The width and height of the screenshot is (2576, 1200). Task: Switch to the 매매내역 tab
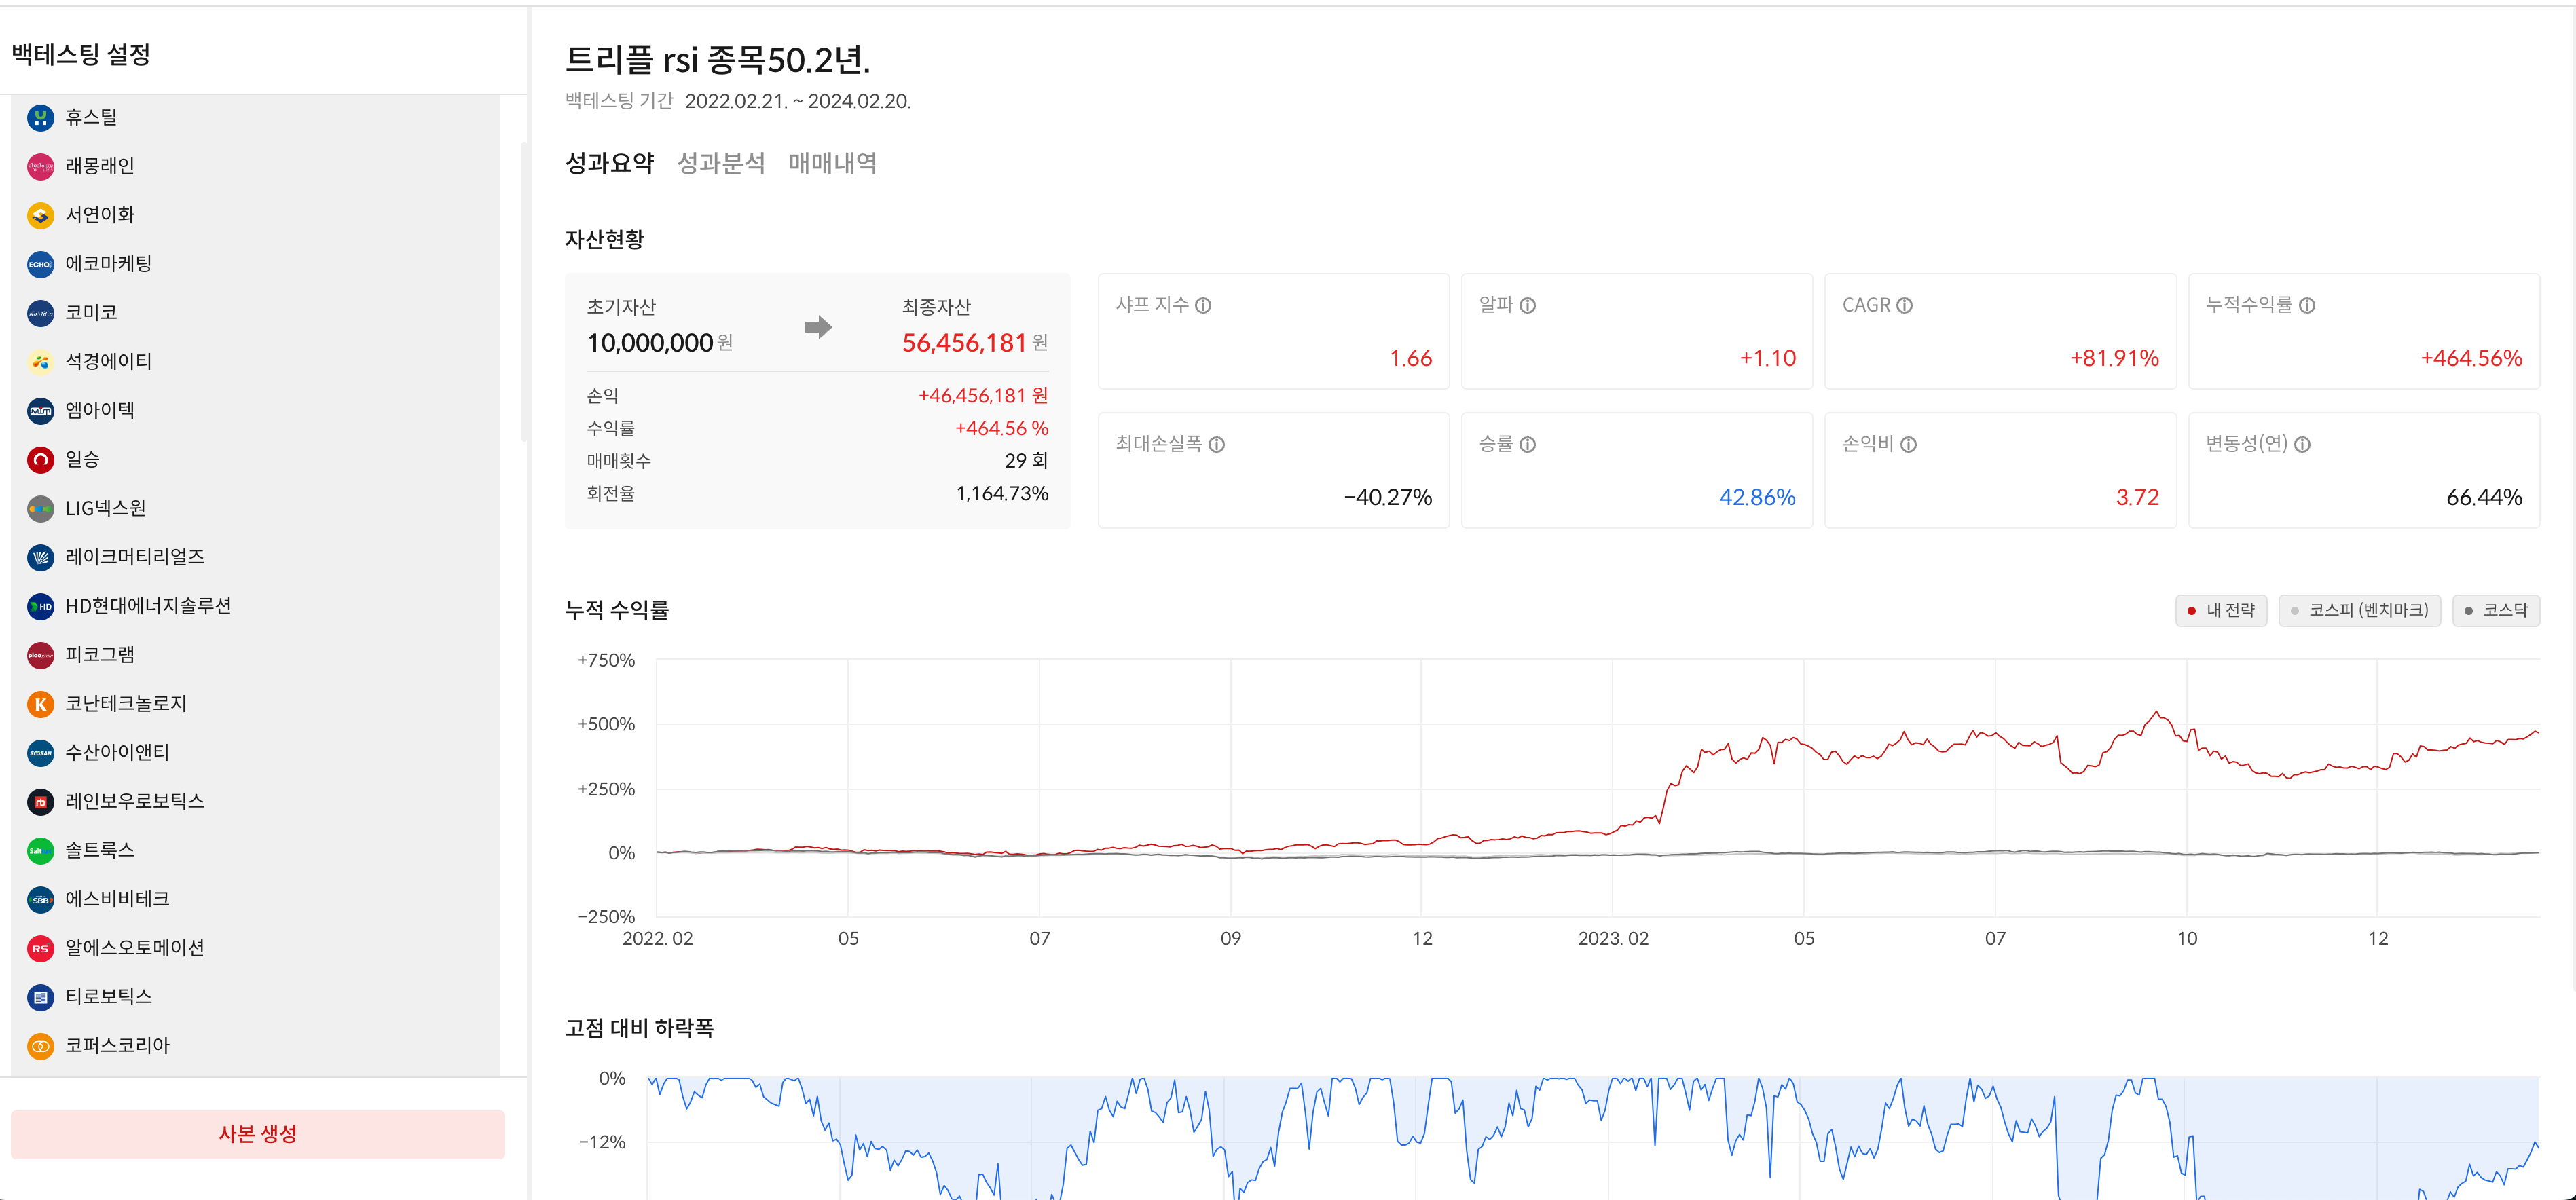[833, 163]
